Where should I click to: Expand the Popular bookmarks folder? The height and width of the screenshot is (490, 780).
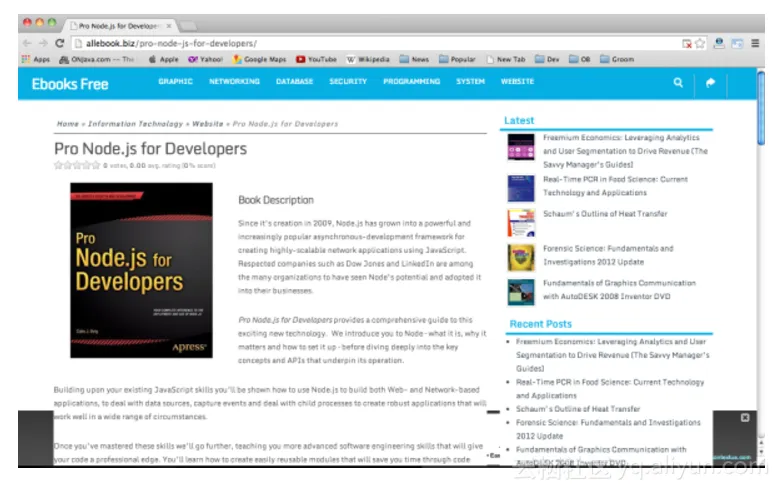[457, 59]
